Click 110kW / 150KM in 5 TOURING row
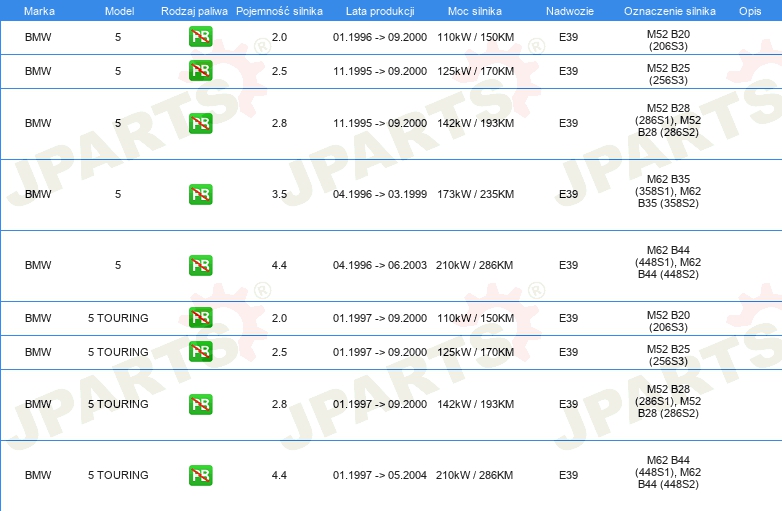Screen dimensions: 782x511 (x=475, y=318)
